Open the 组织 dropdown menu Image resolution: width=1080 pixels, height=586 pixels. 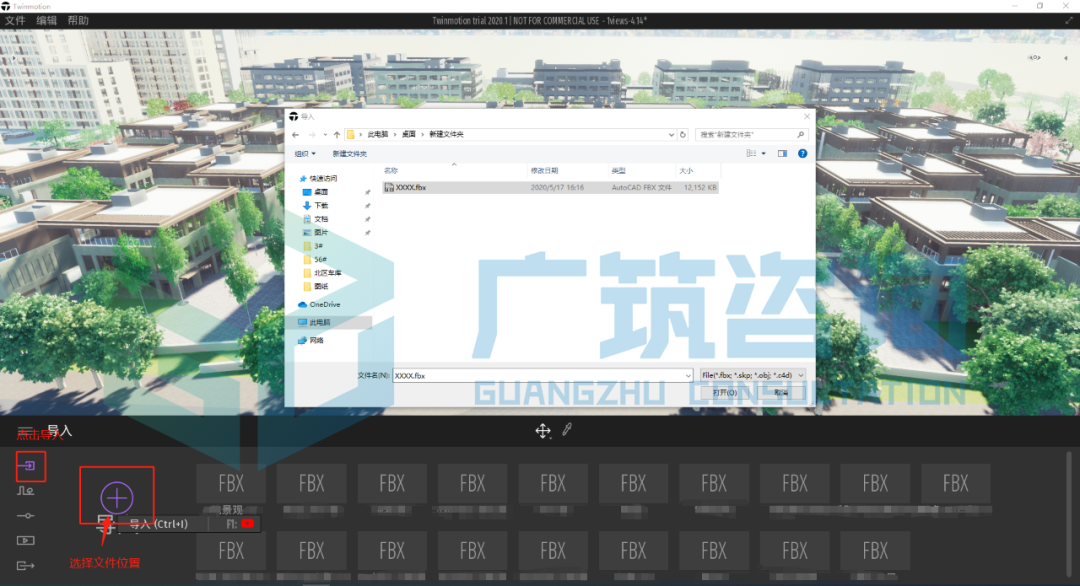[x=305, y=154]
